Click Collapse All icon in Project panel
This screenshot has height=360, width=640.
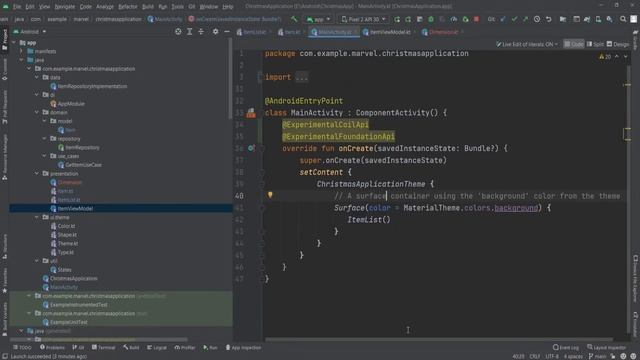click(201, 31)
